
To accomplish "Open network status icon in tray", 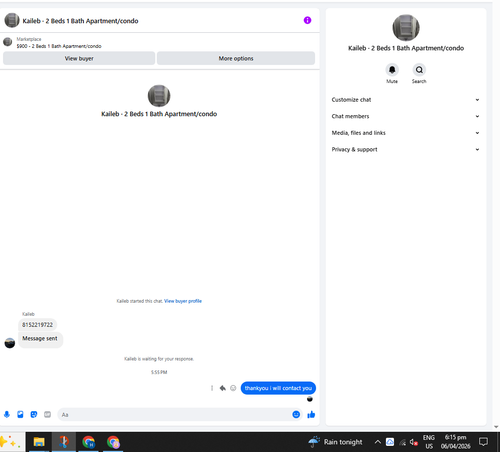I will point(403,442).
